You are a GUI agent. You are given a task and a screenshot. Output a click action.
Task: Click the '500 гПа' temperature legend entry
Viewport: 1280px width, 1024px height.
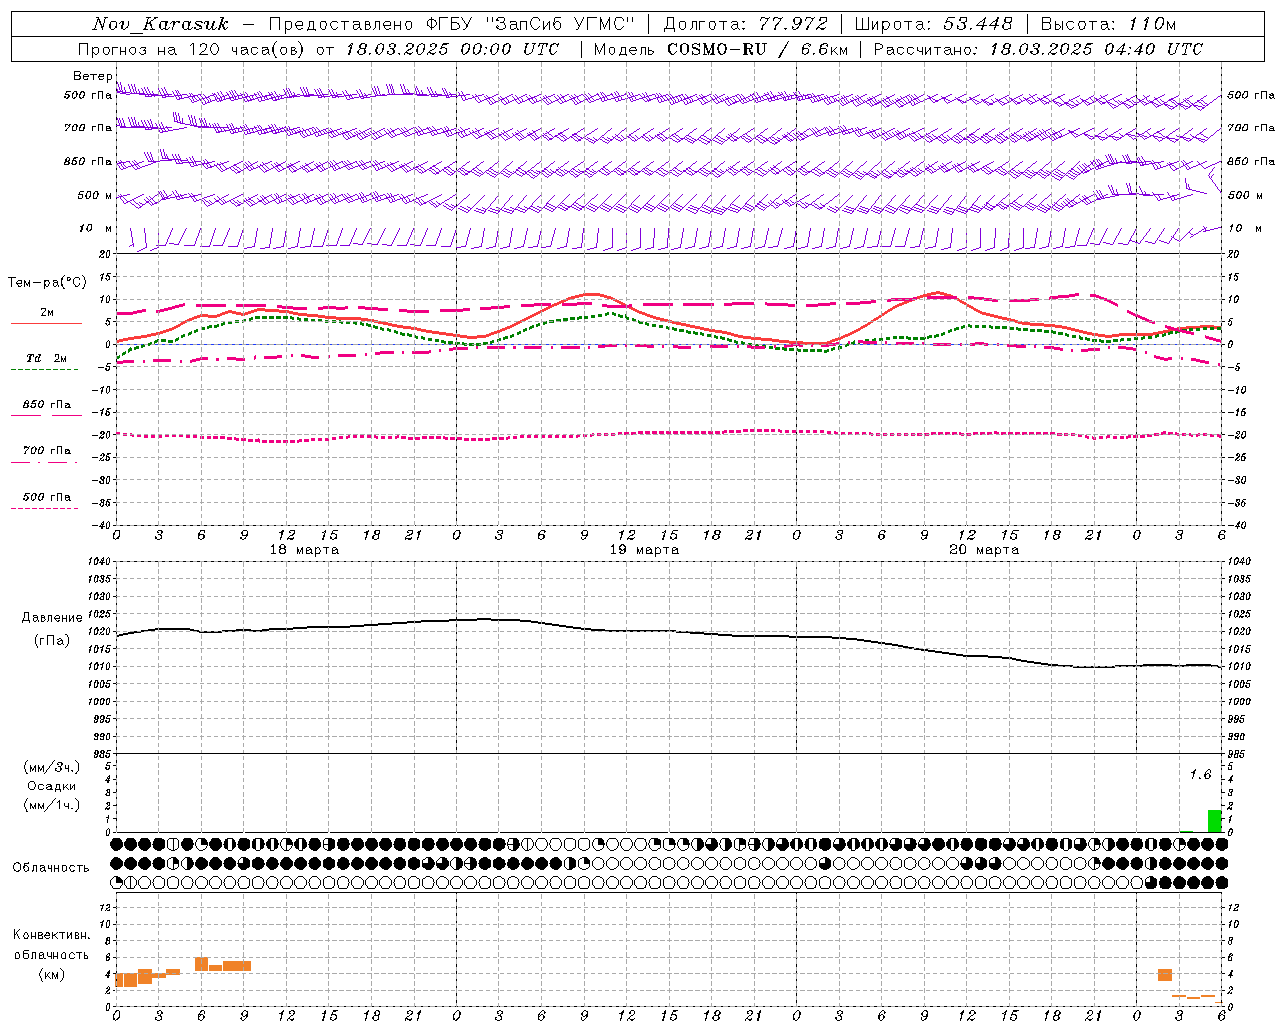(x=47, y=497)
